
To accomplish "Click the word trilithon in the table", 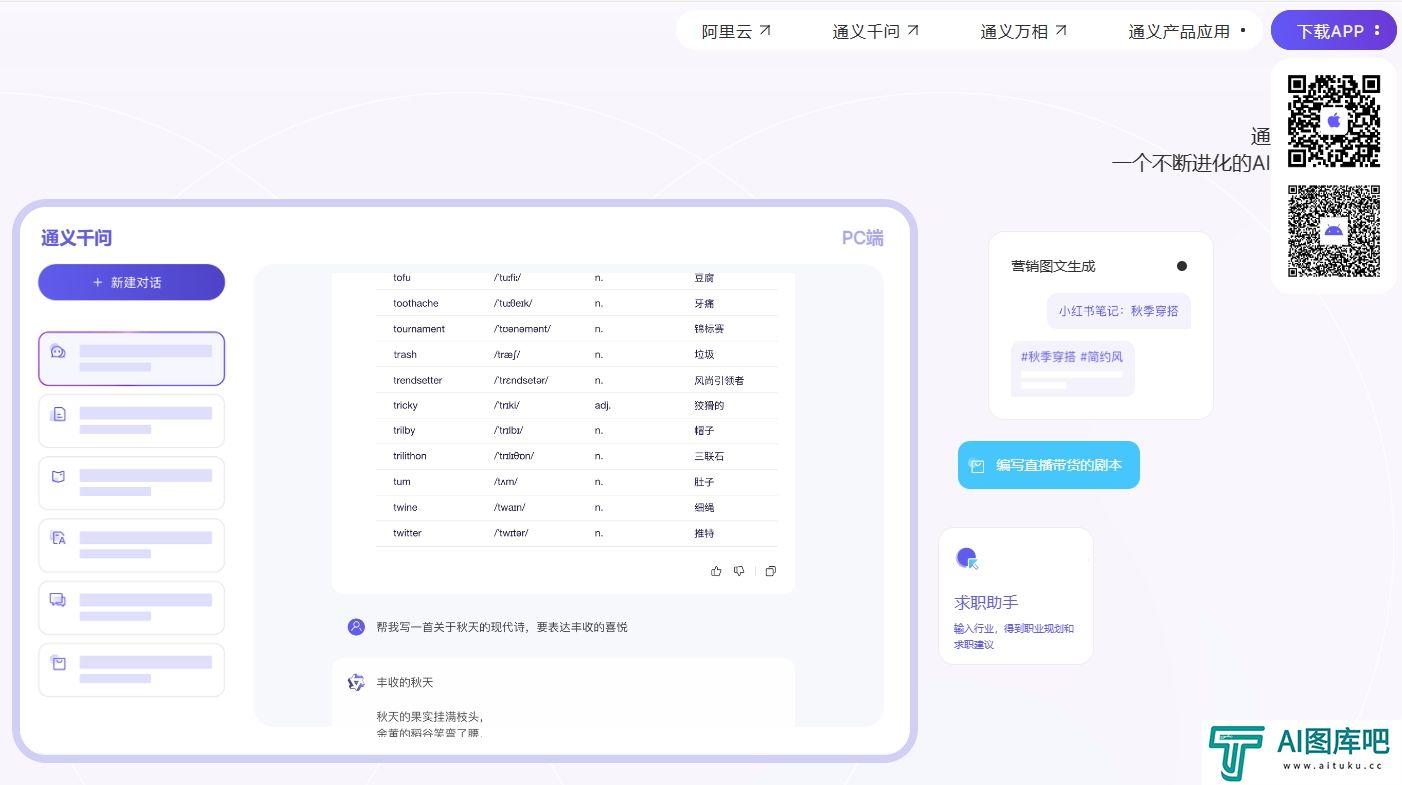I will tap(410, 456).
